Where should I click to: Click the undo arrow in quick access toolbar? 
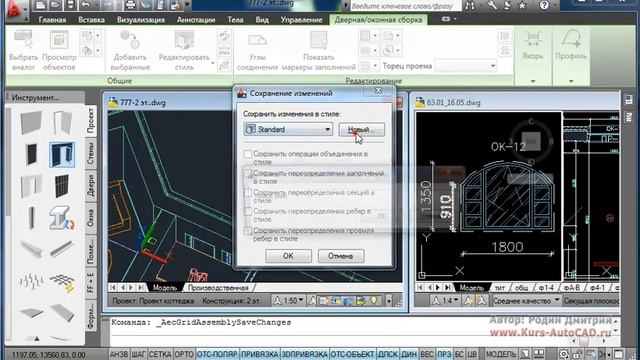pyautogui.click(x=85, y=5)
